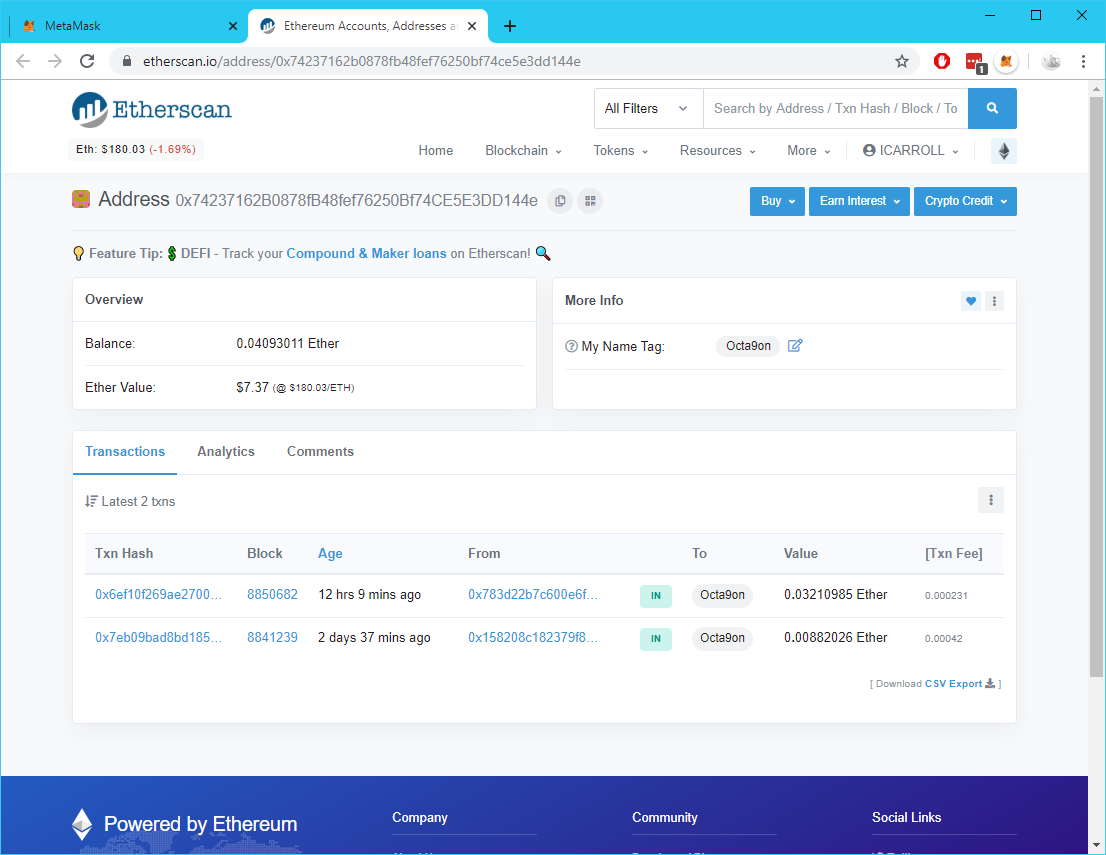Click the blue search magnifier button
Viewport: 1106px width, 855px height.
[x=992, y=109]
